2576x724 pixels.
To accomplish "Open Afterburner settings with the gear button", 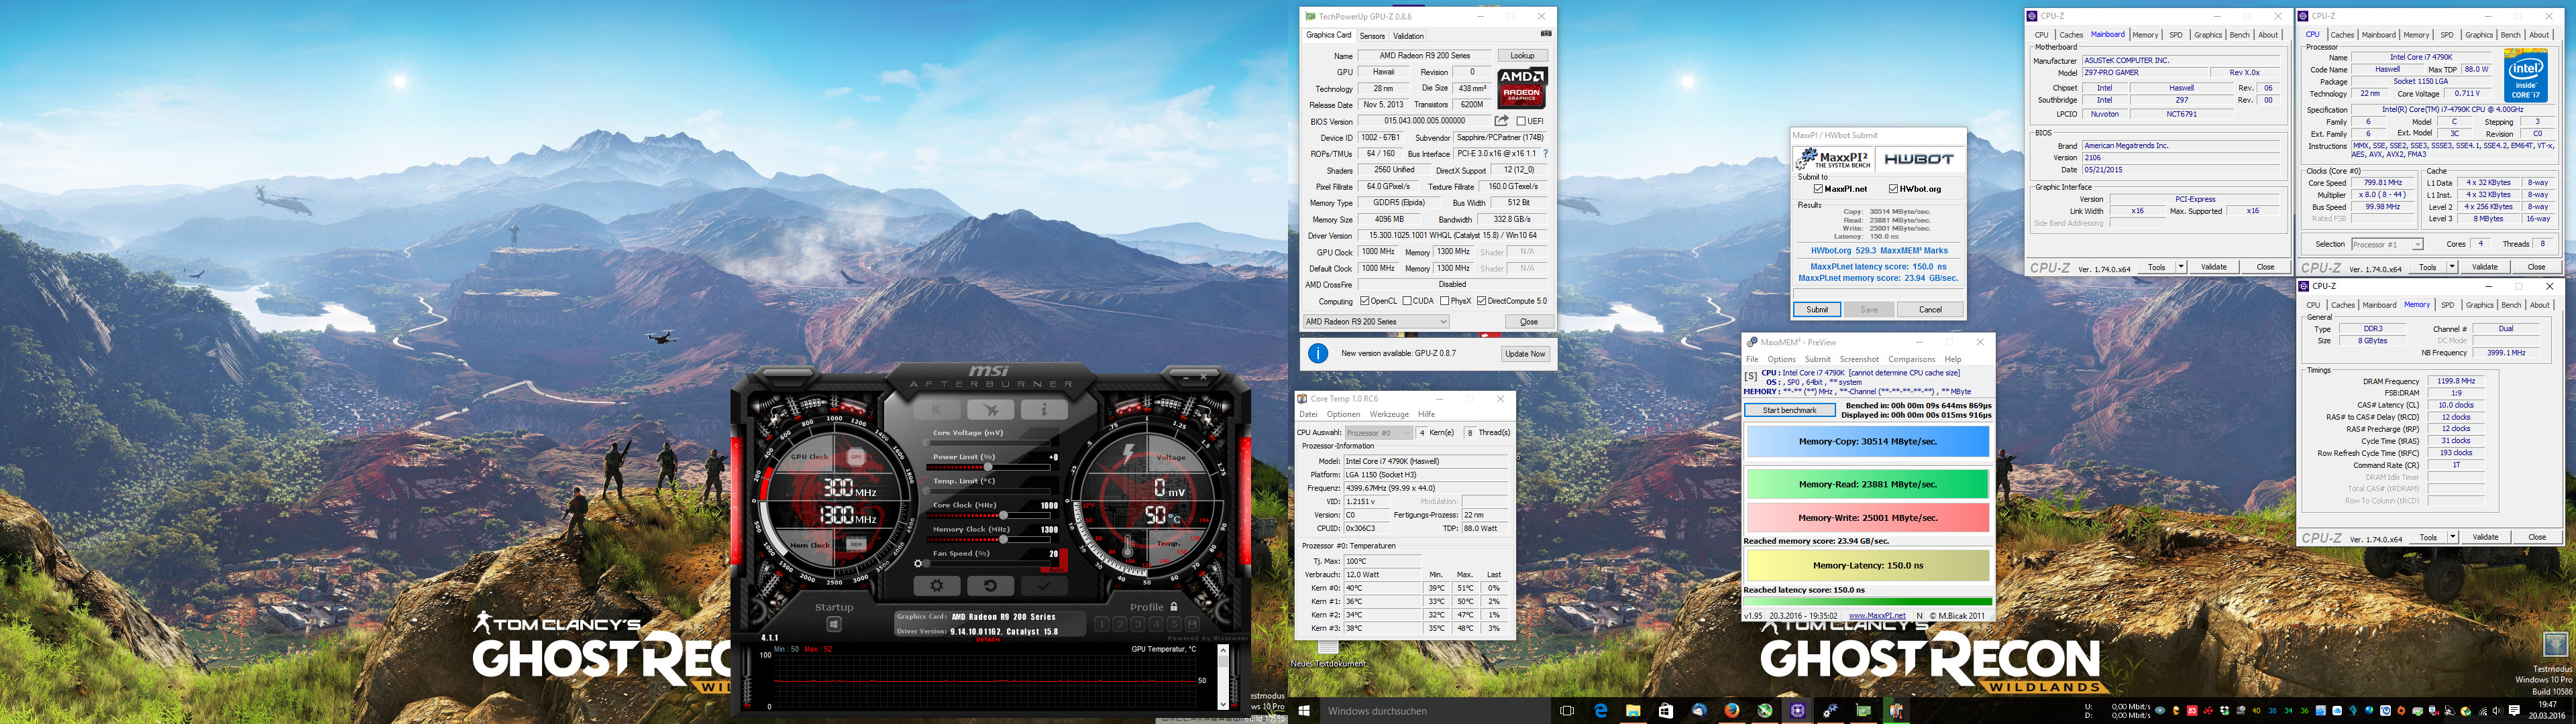I will pos(937,586).
